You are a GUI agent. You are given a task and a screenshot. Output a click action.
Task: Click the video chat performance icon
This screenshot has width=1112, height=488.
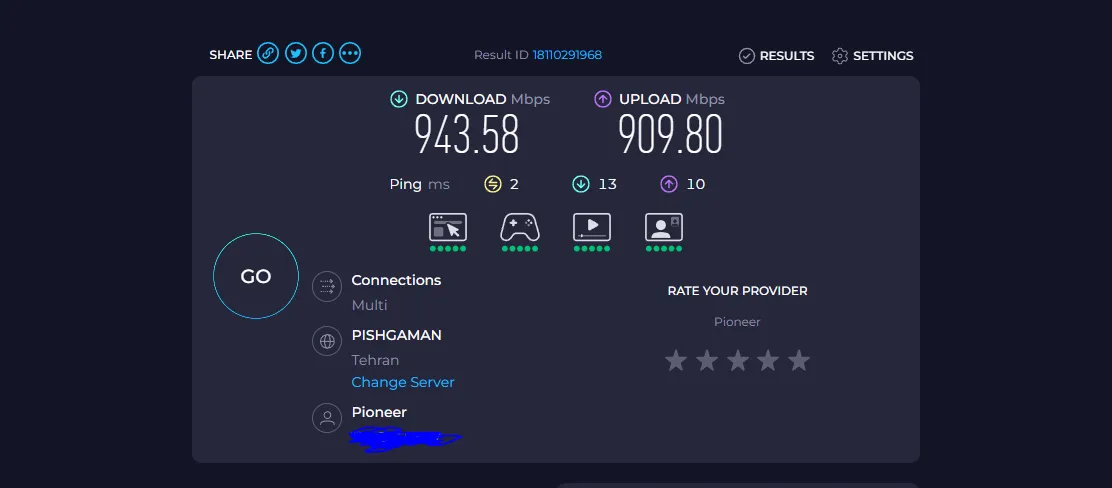(x=663, y=227)
